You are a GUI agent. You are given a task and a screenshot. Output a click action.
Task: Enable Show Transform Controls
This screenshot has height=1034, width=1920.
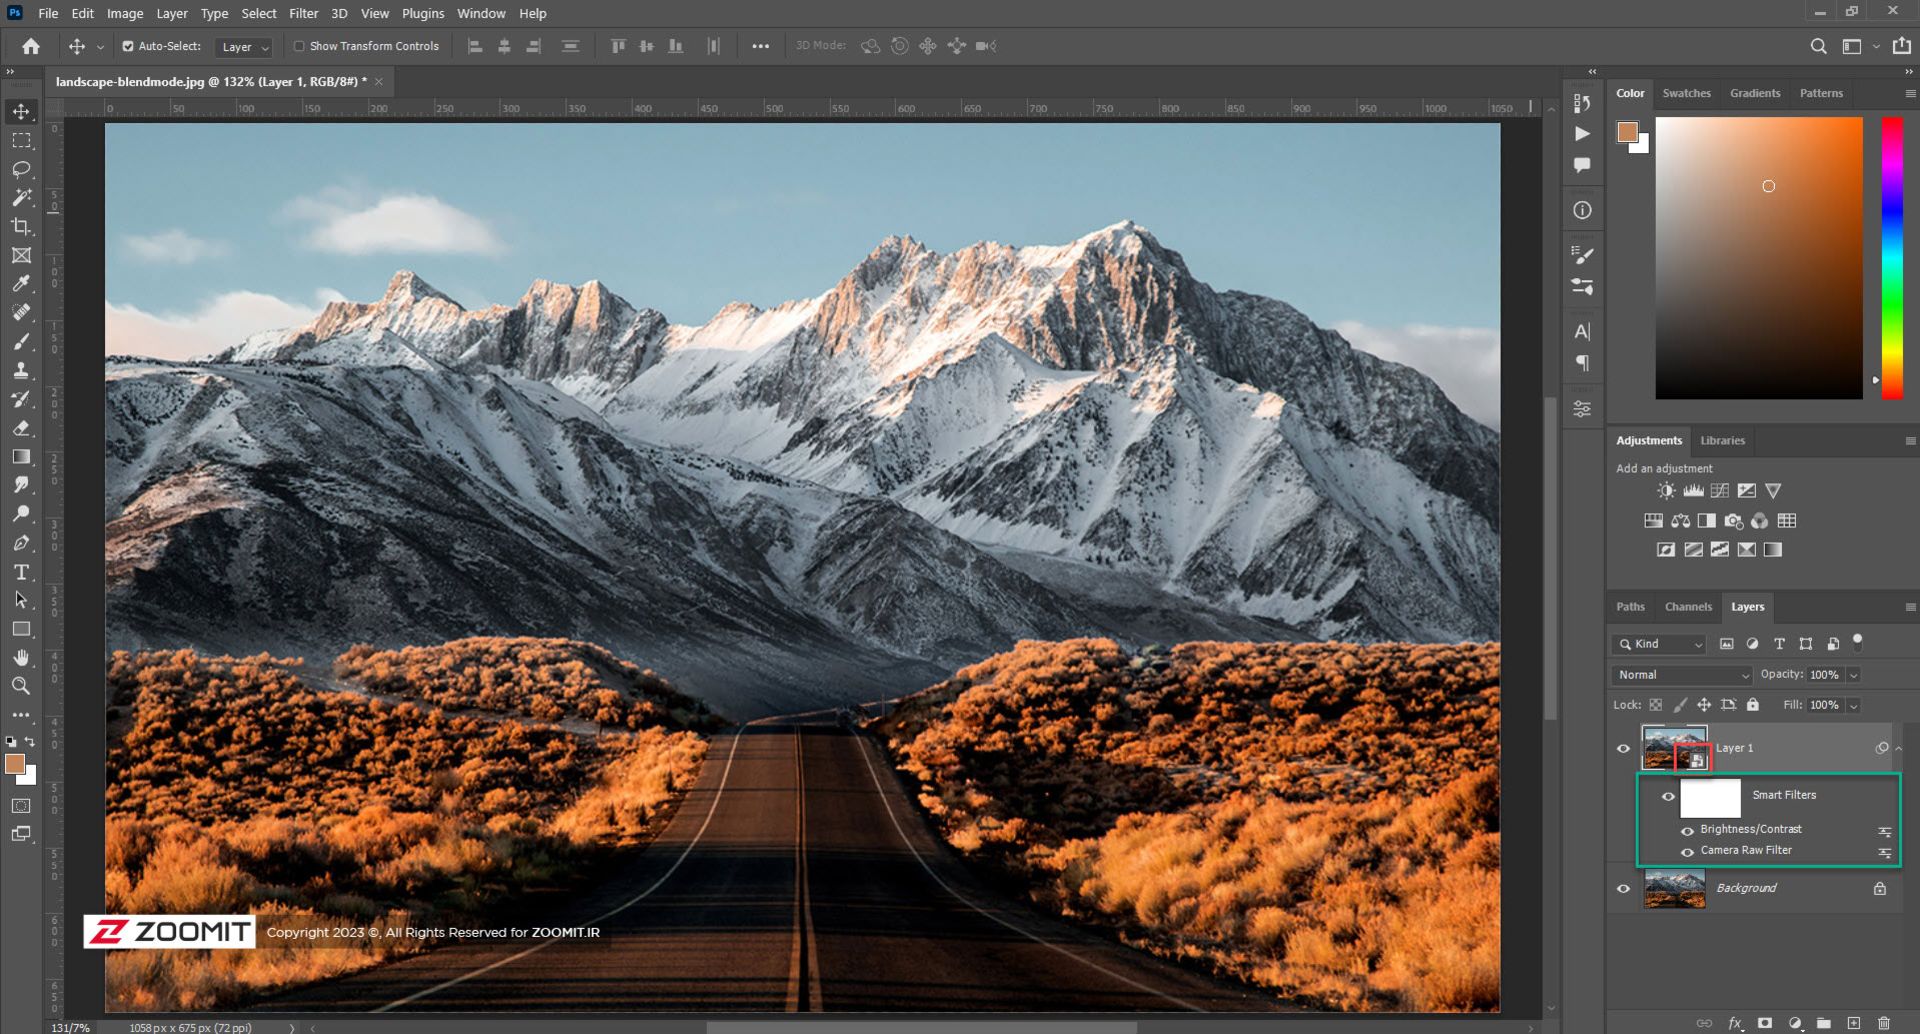[300, 46]
